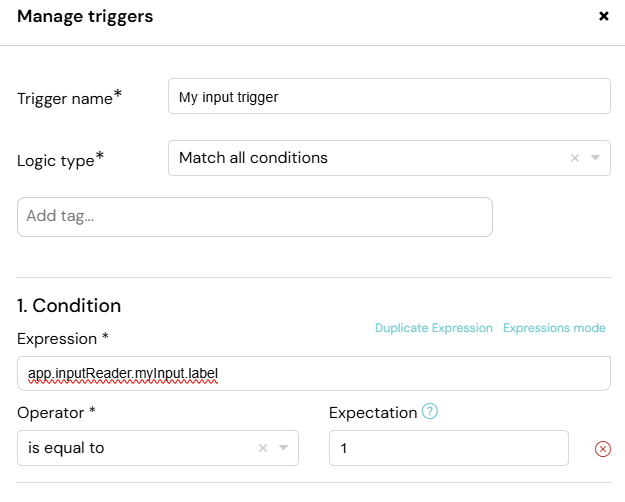Click the Add tag field
625x502 pixels.
[255, 217]
